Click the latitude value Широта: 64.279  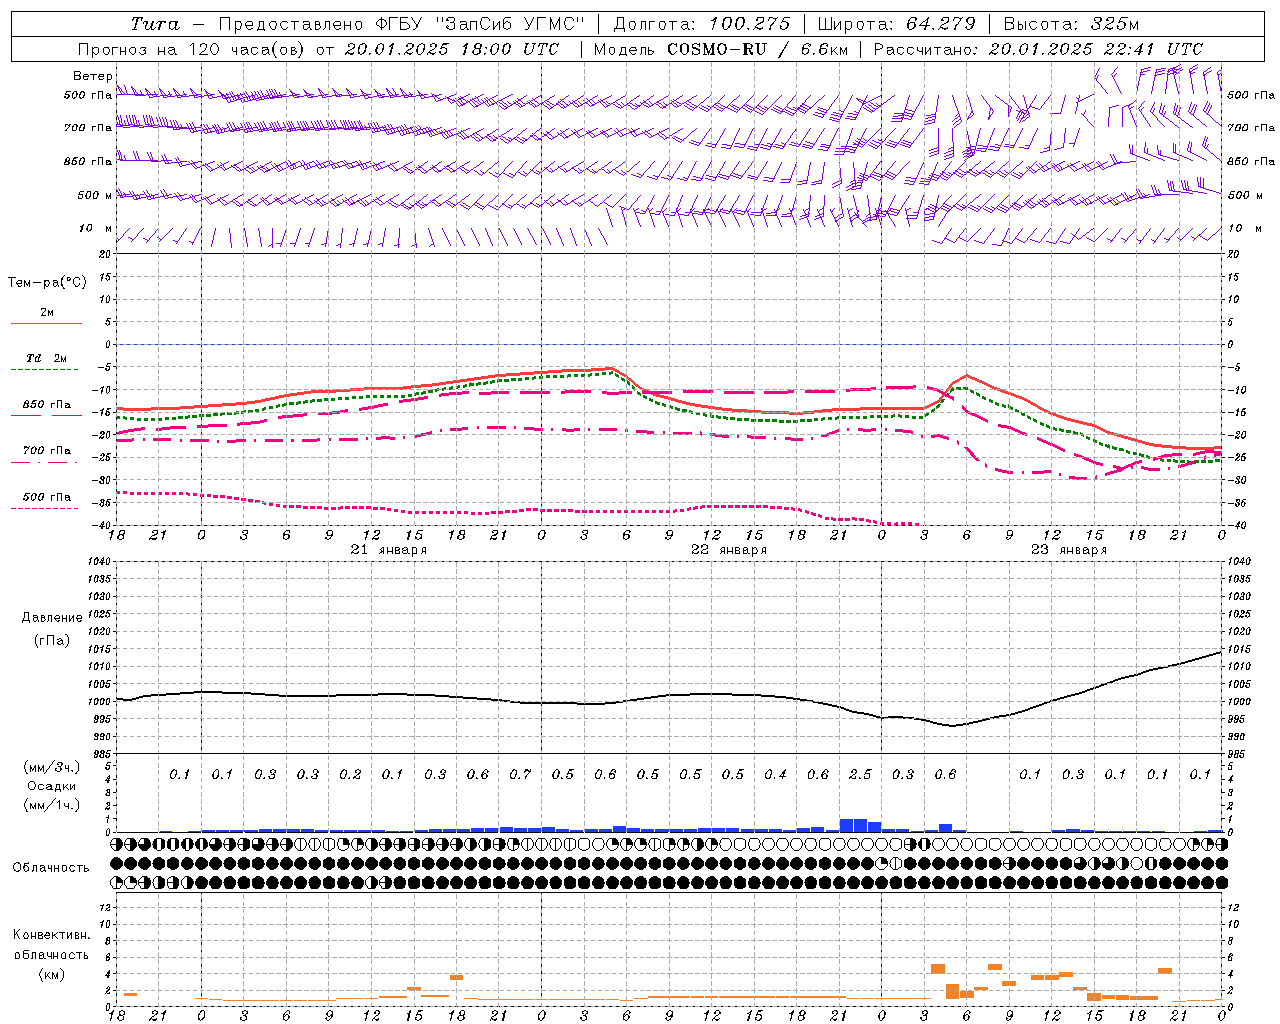point(897,24)
